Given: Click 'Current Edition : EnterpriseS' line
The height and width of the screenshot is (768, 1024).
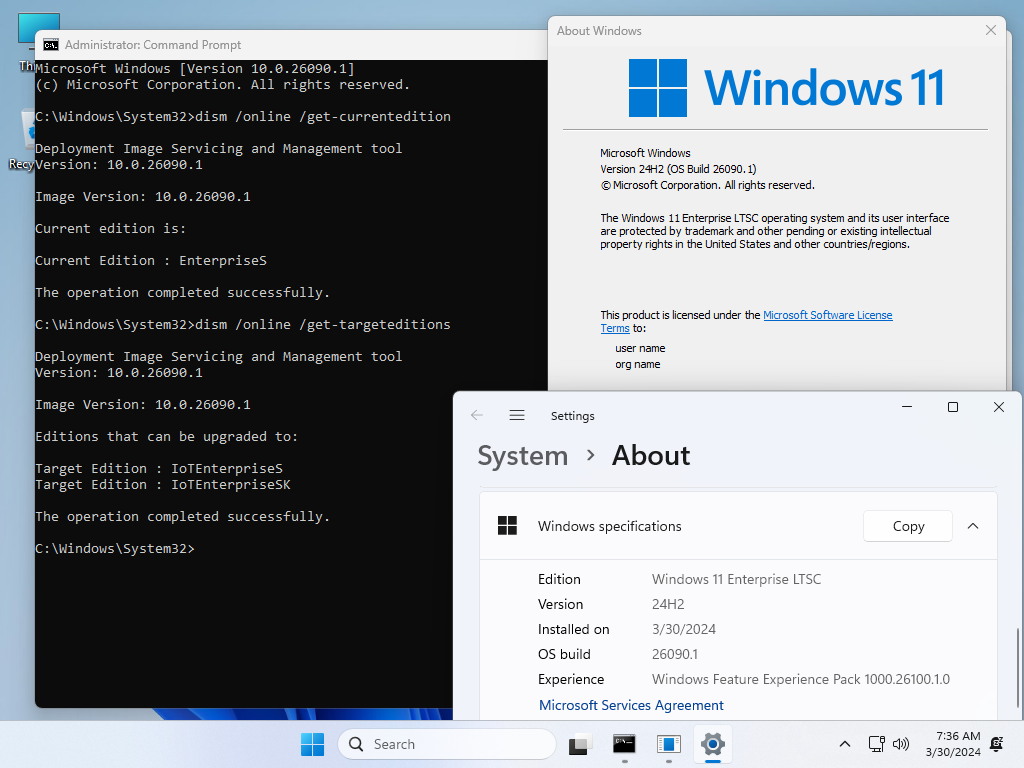Looking at the screenshot, I should [151, 261].
